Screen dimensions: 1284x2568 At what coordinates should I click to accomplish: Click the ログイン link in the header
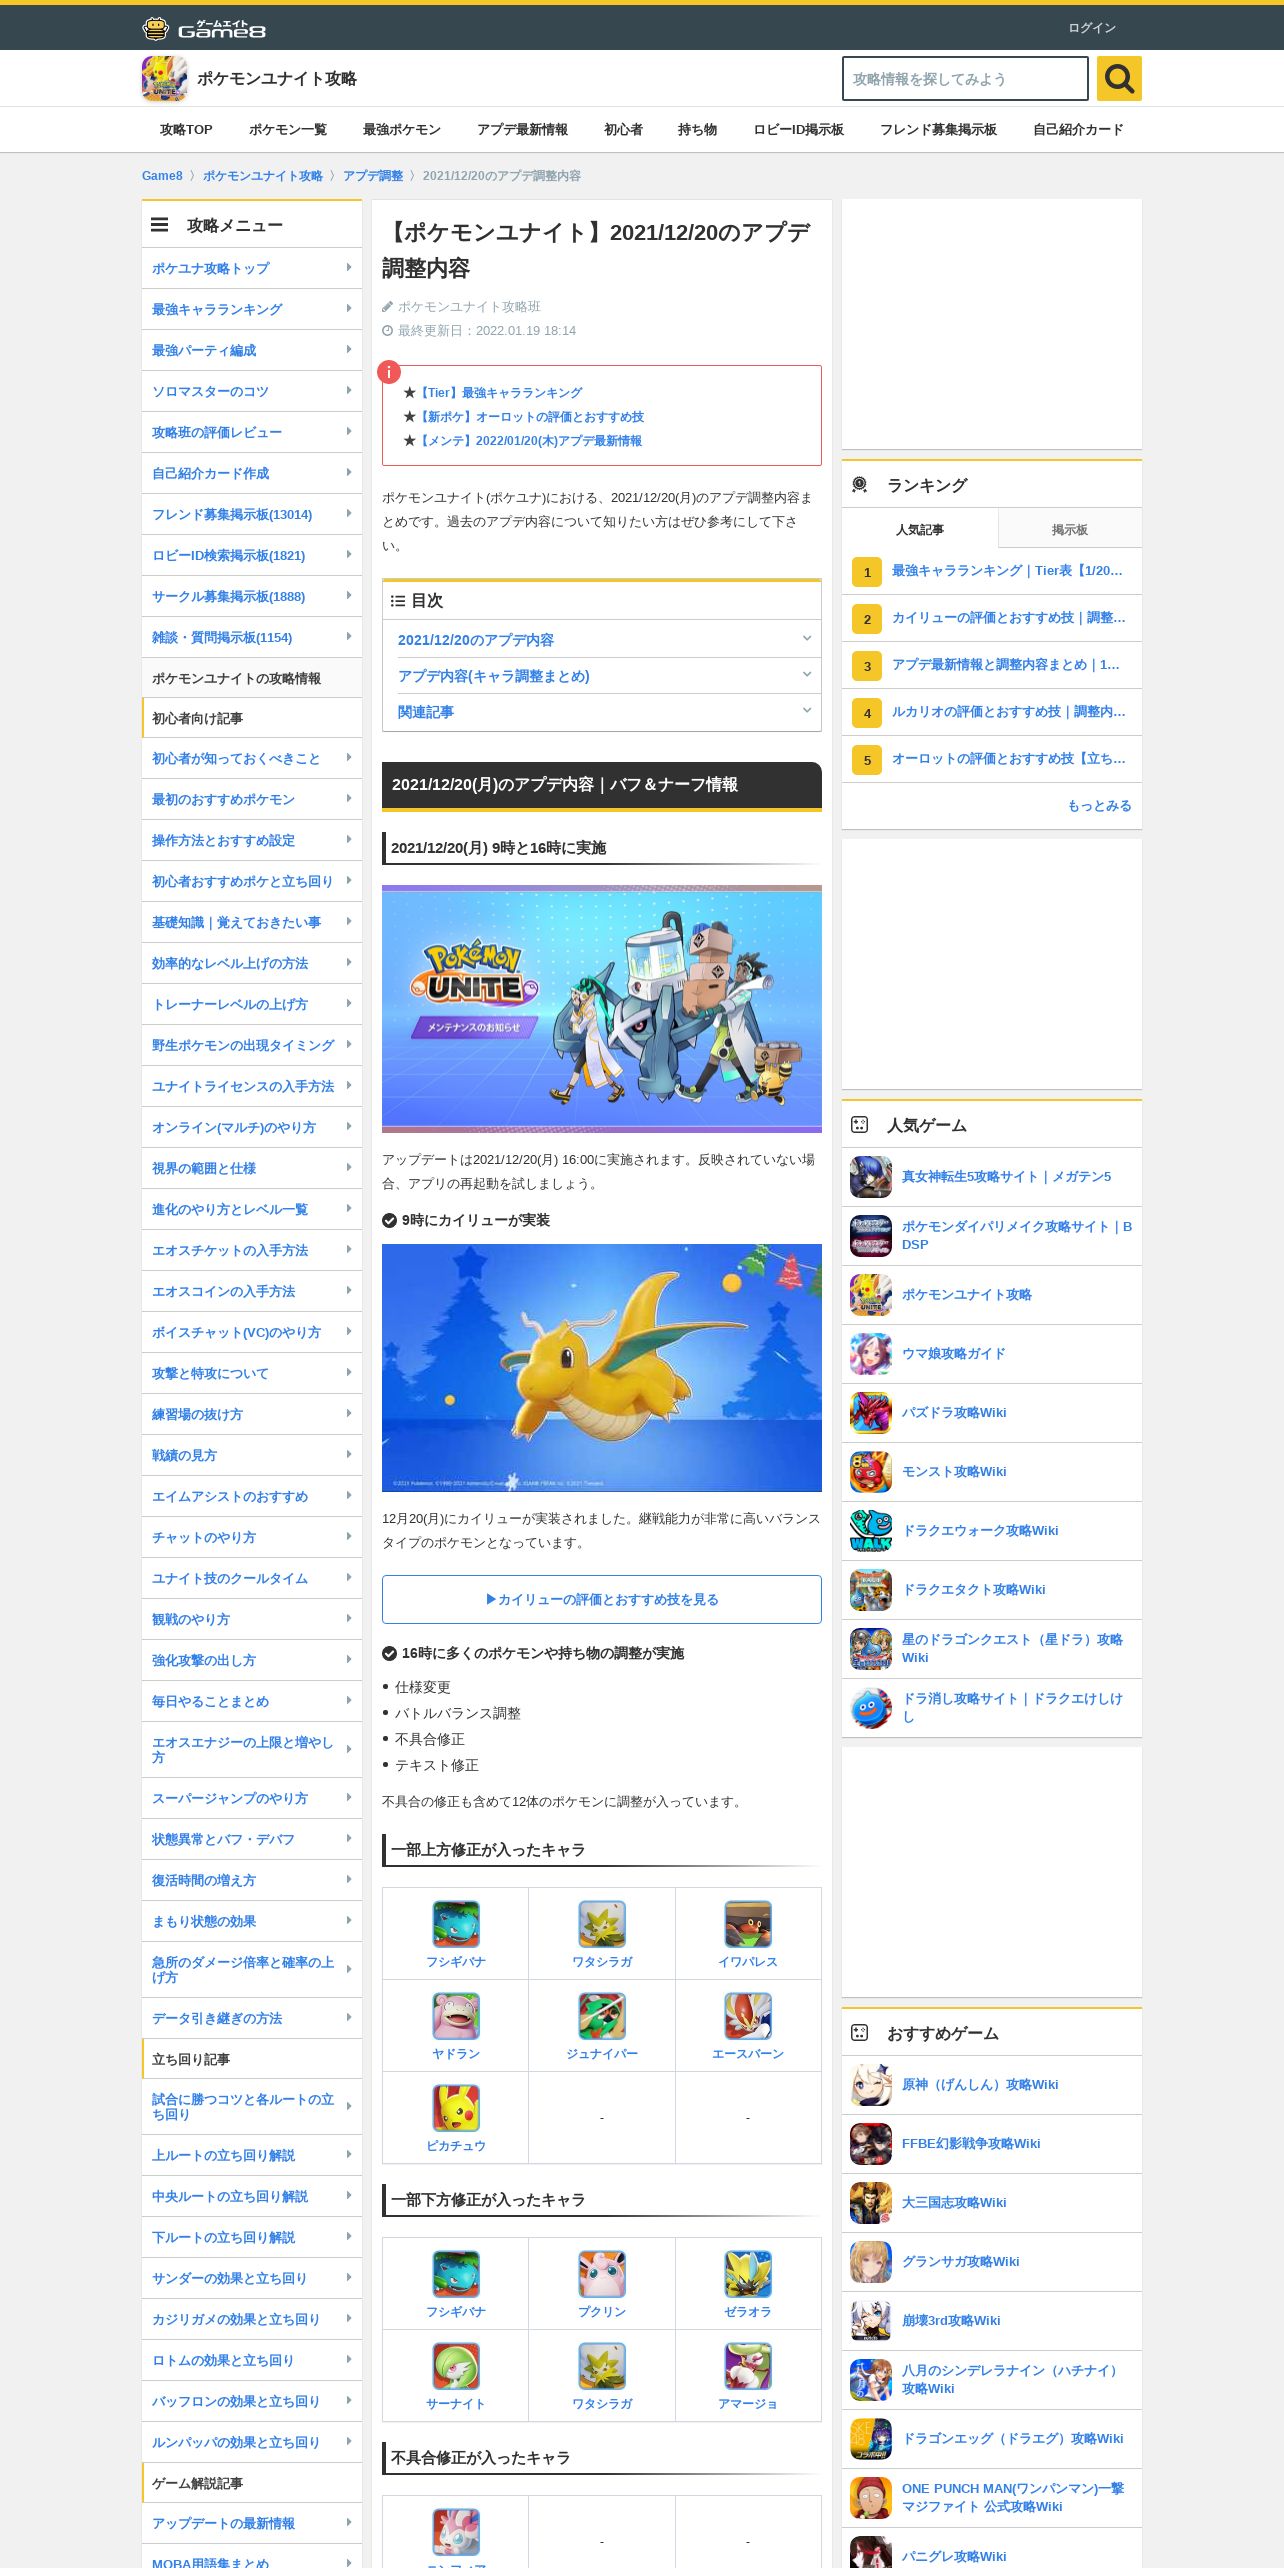[x=1092, y=28]
